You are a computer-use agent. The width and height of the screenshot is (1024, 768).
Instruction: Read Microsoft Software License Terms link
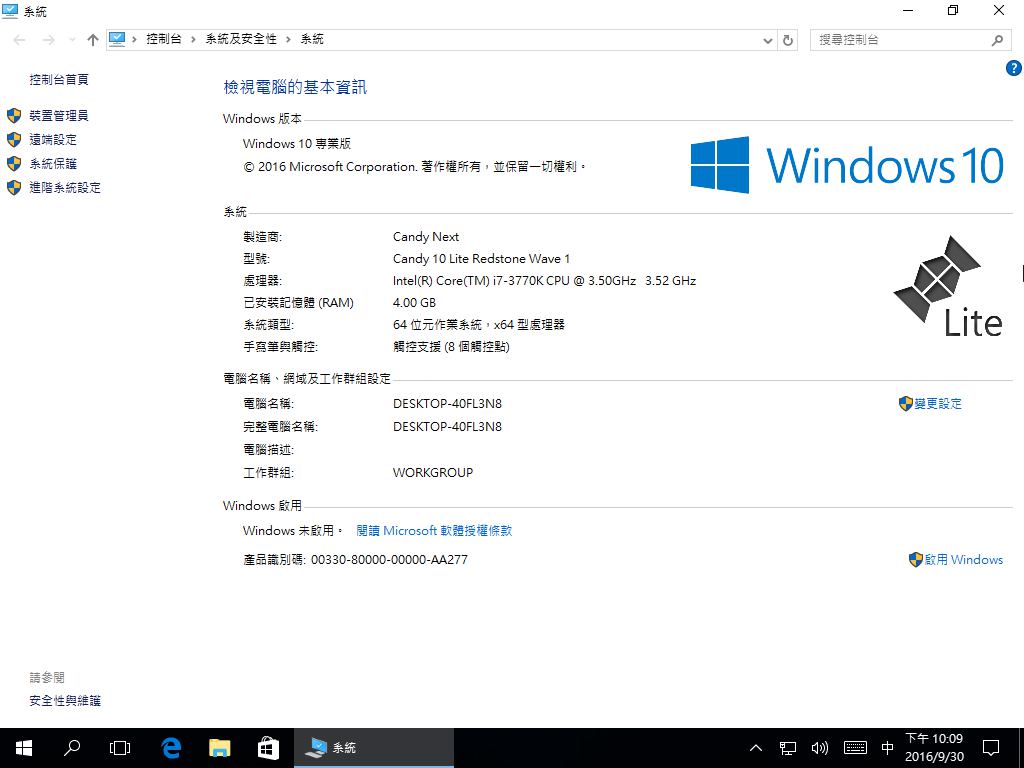tap(434, 531)
